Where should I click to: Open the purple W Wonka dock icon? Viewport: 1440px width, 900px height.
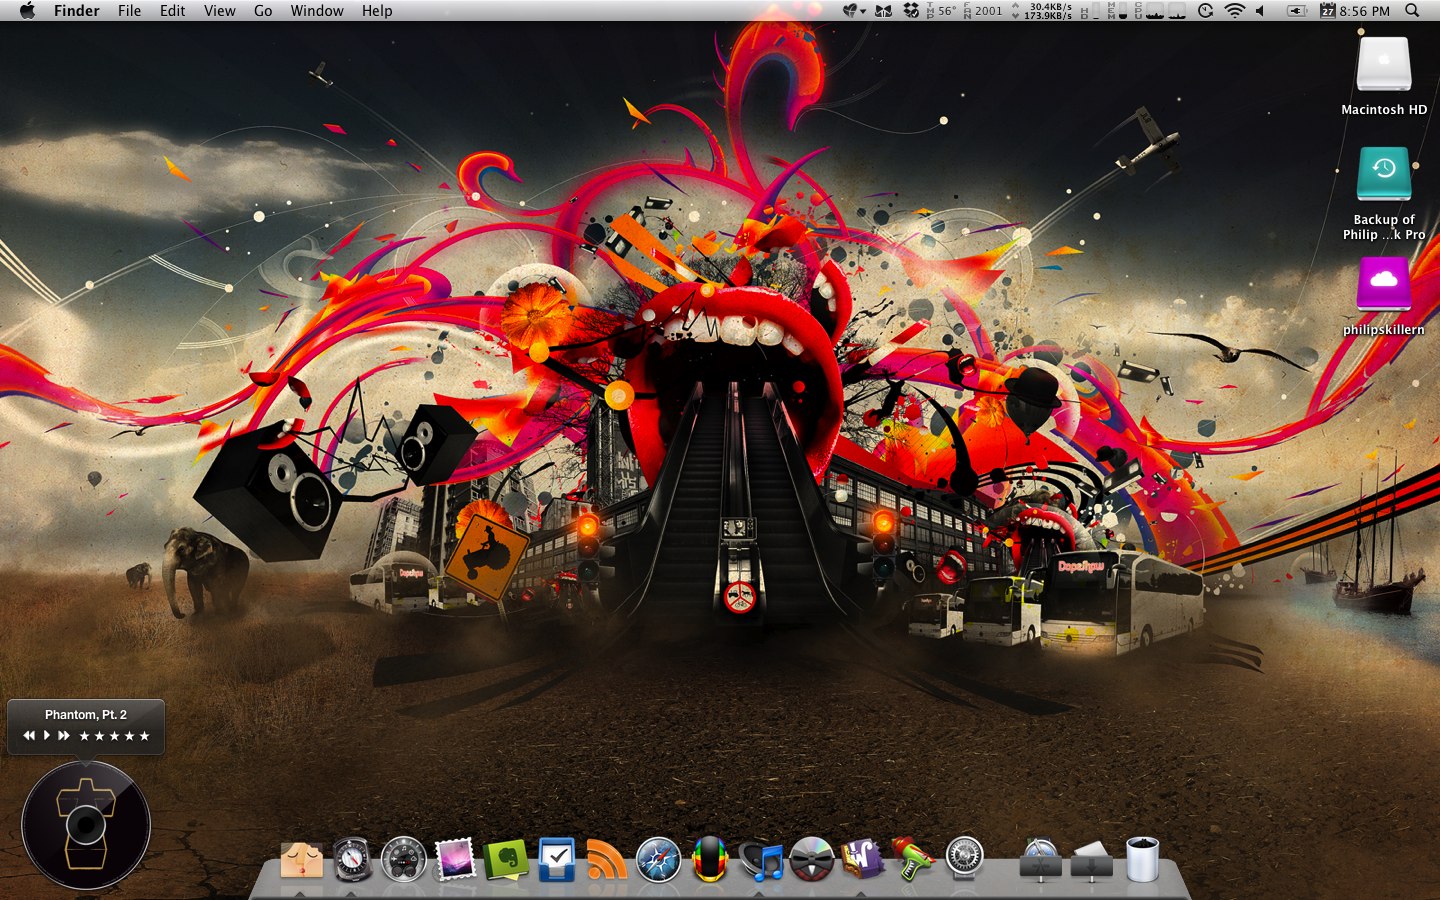(862, 860)
